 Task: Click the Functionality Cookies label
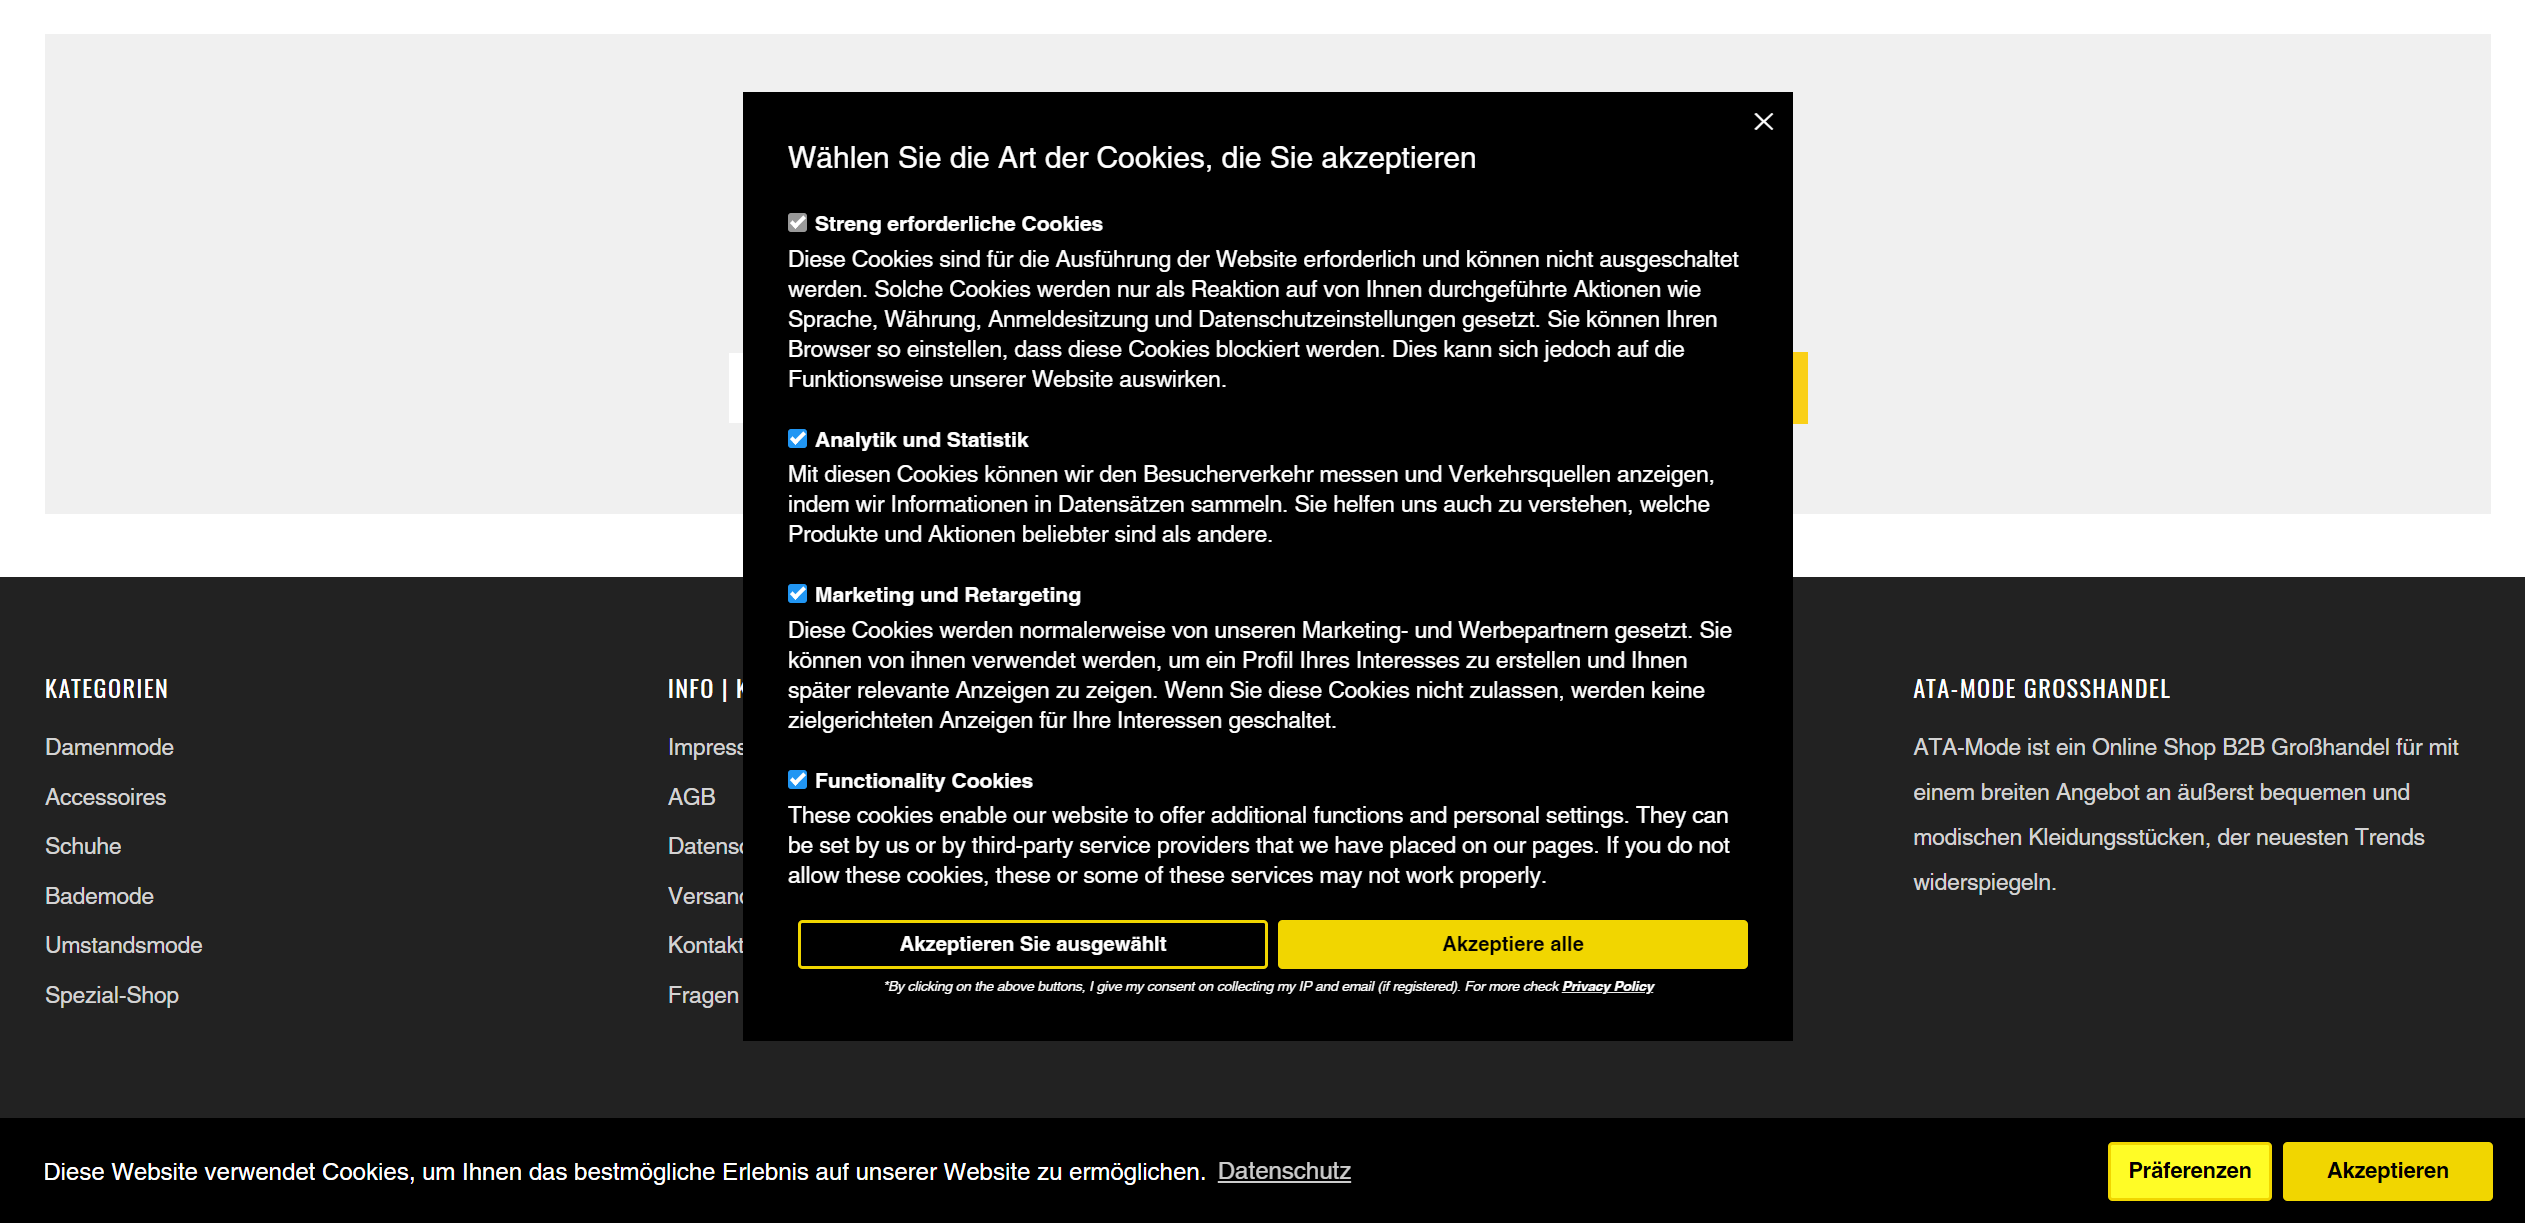pos(924,781)
